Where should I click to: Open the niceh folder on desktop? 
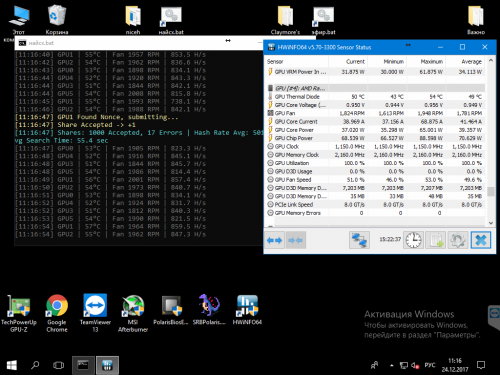(x=133, y=19)
